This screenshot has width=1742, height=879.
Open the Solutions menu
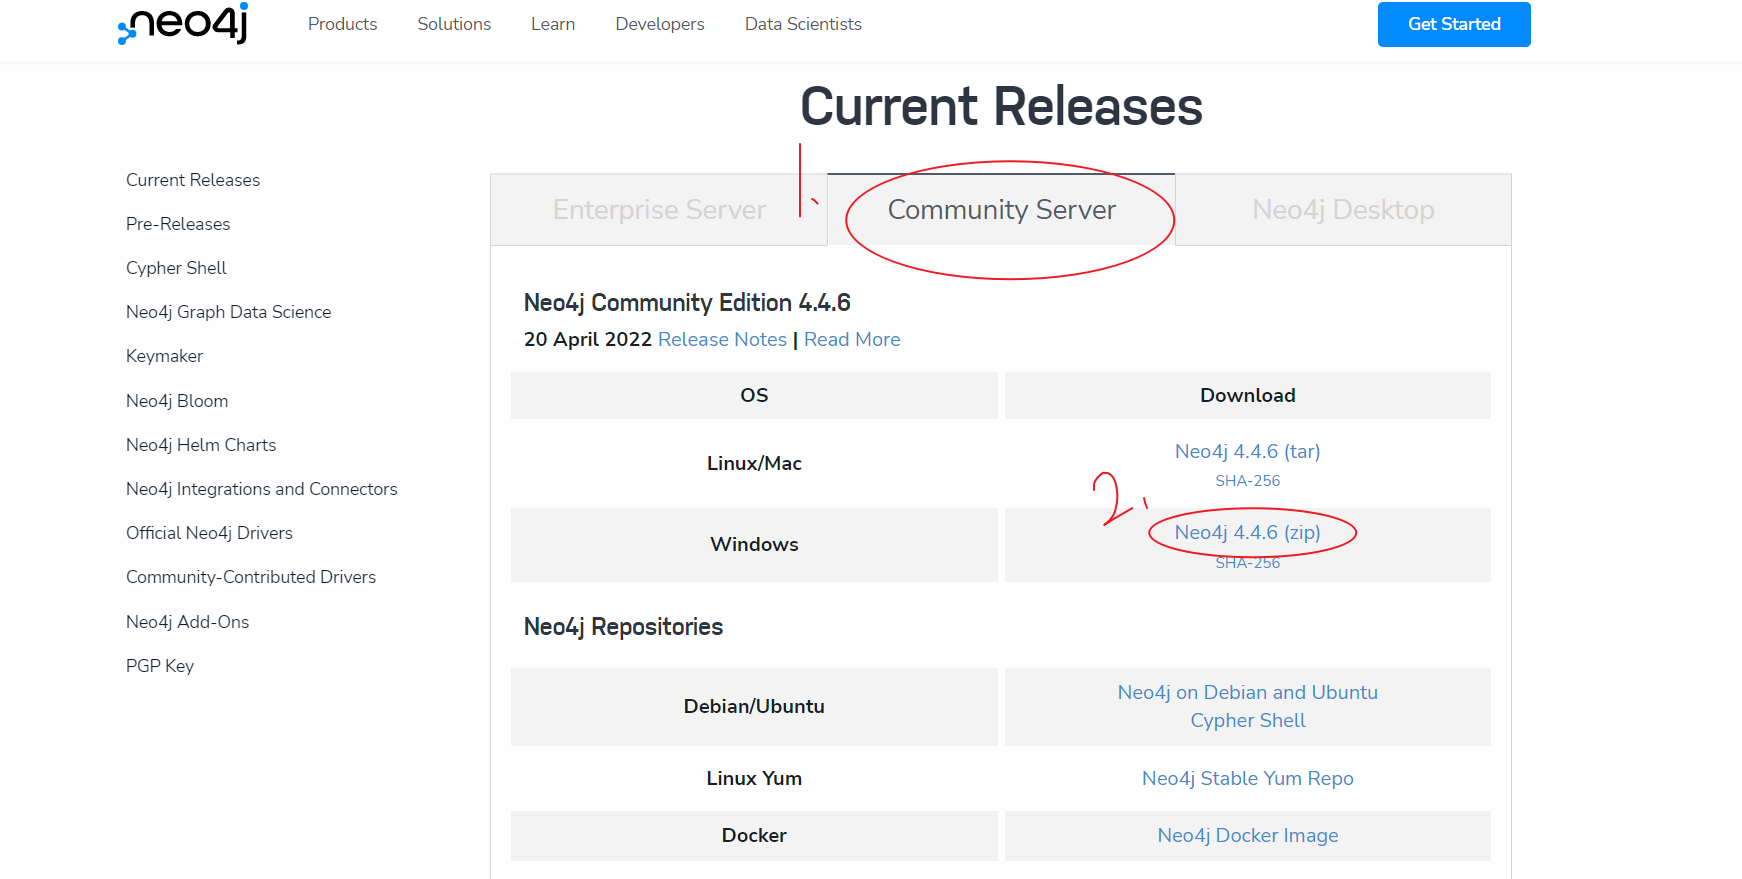point(454,24)
